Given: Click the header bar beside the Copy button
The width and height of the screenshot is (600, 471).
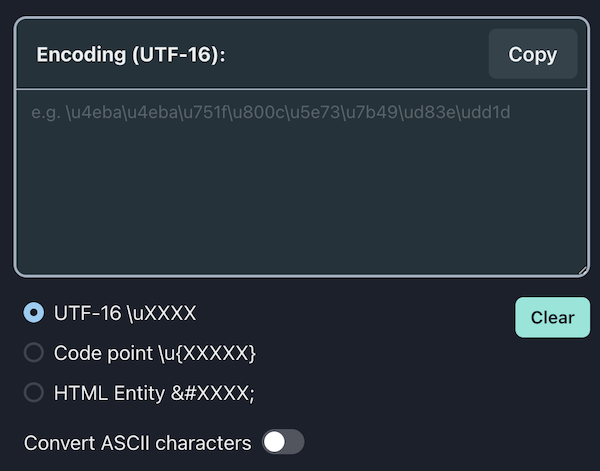Looking at the screenshot, I should coord(356,54).
